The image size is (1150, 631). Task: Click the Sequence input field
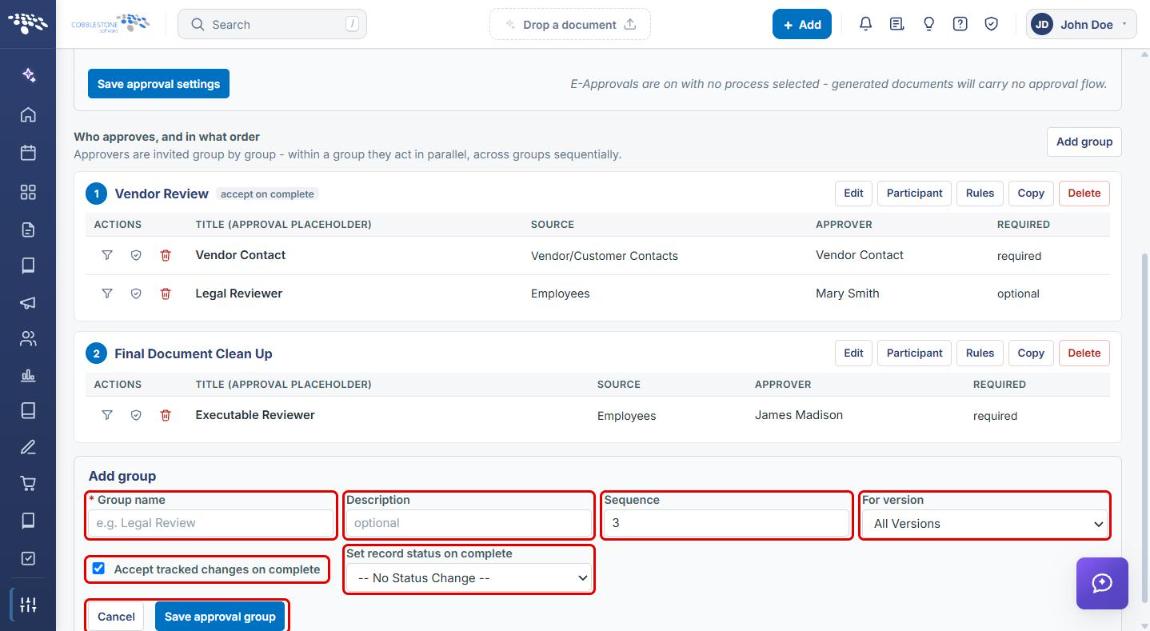pyautogui.click(x=727, y=523)
